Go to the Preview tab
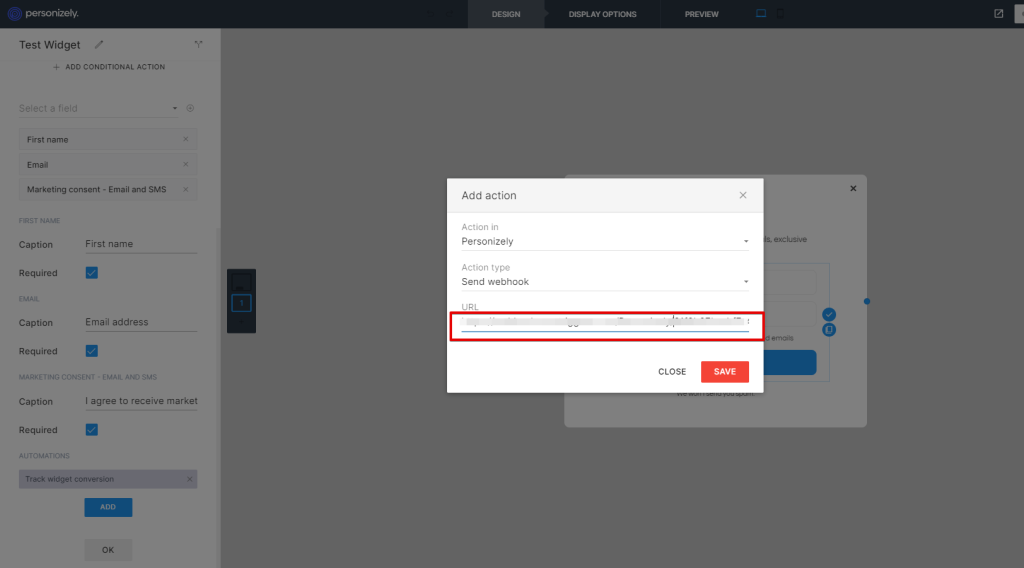This screenshot has width=1024, height=568. coord(701,14)
